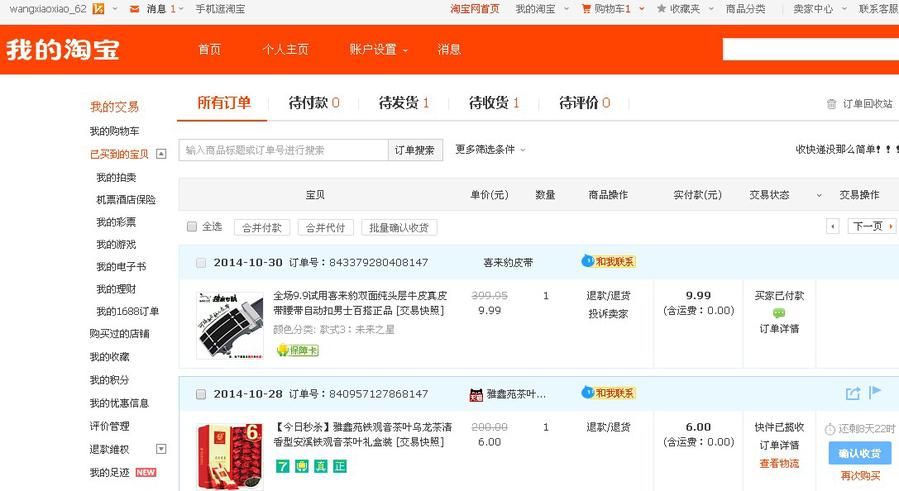Open the 首页 nav item
Screen dimensions: 899x491
pyautogui.click(x=209, y=50)
